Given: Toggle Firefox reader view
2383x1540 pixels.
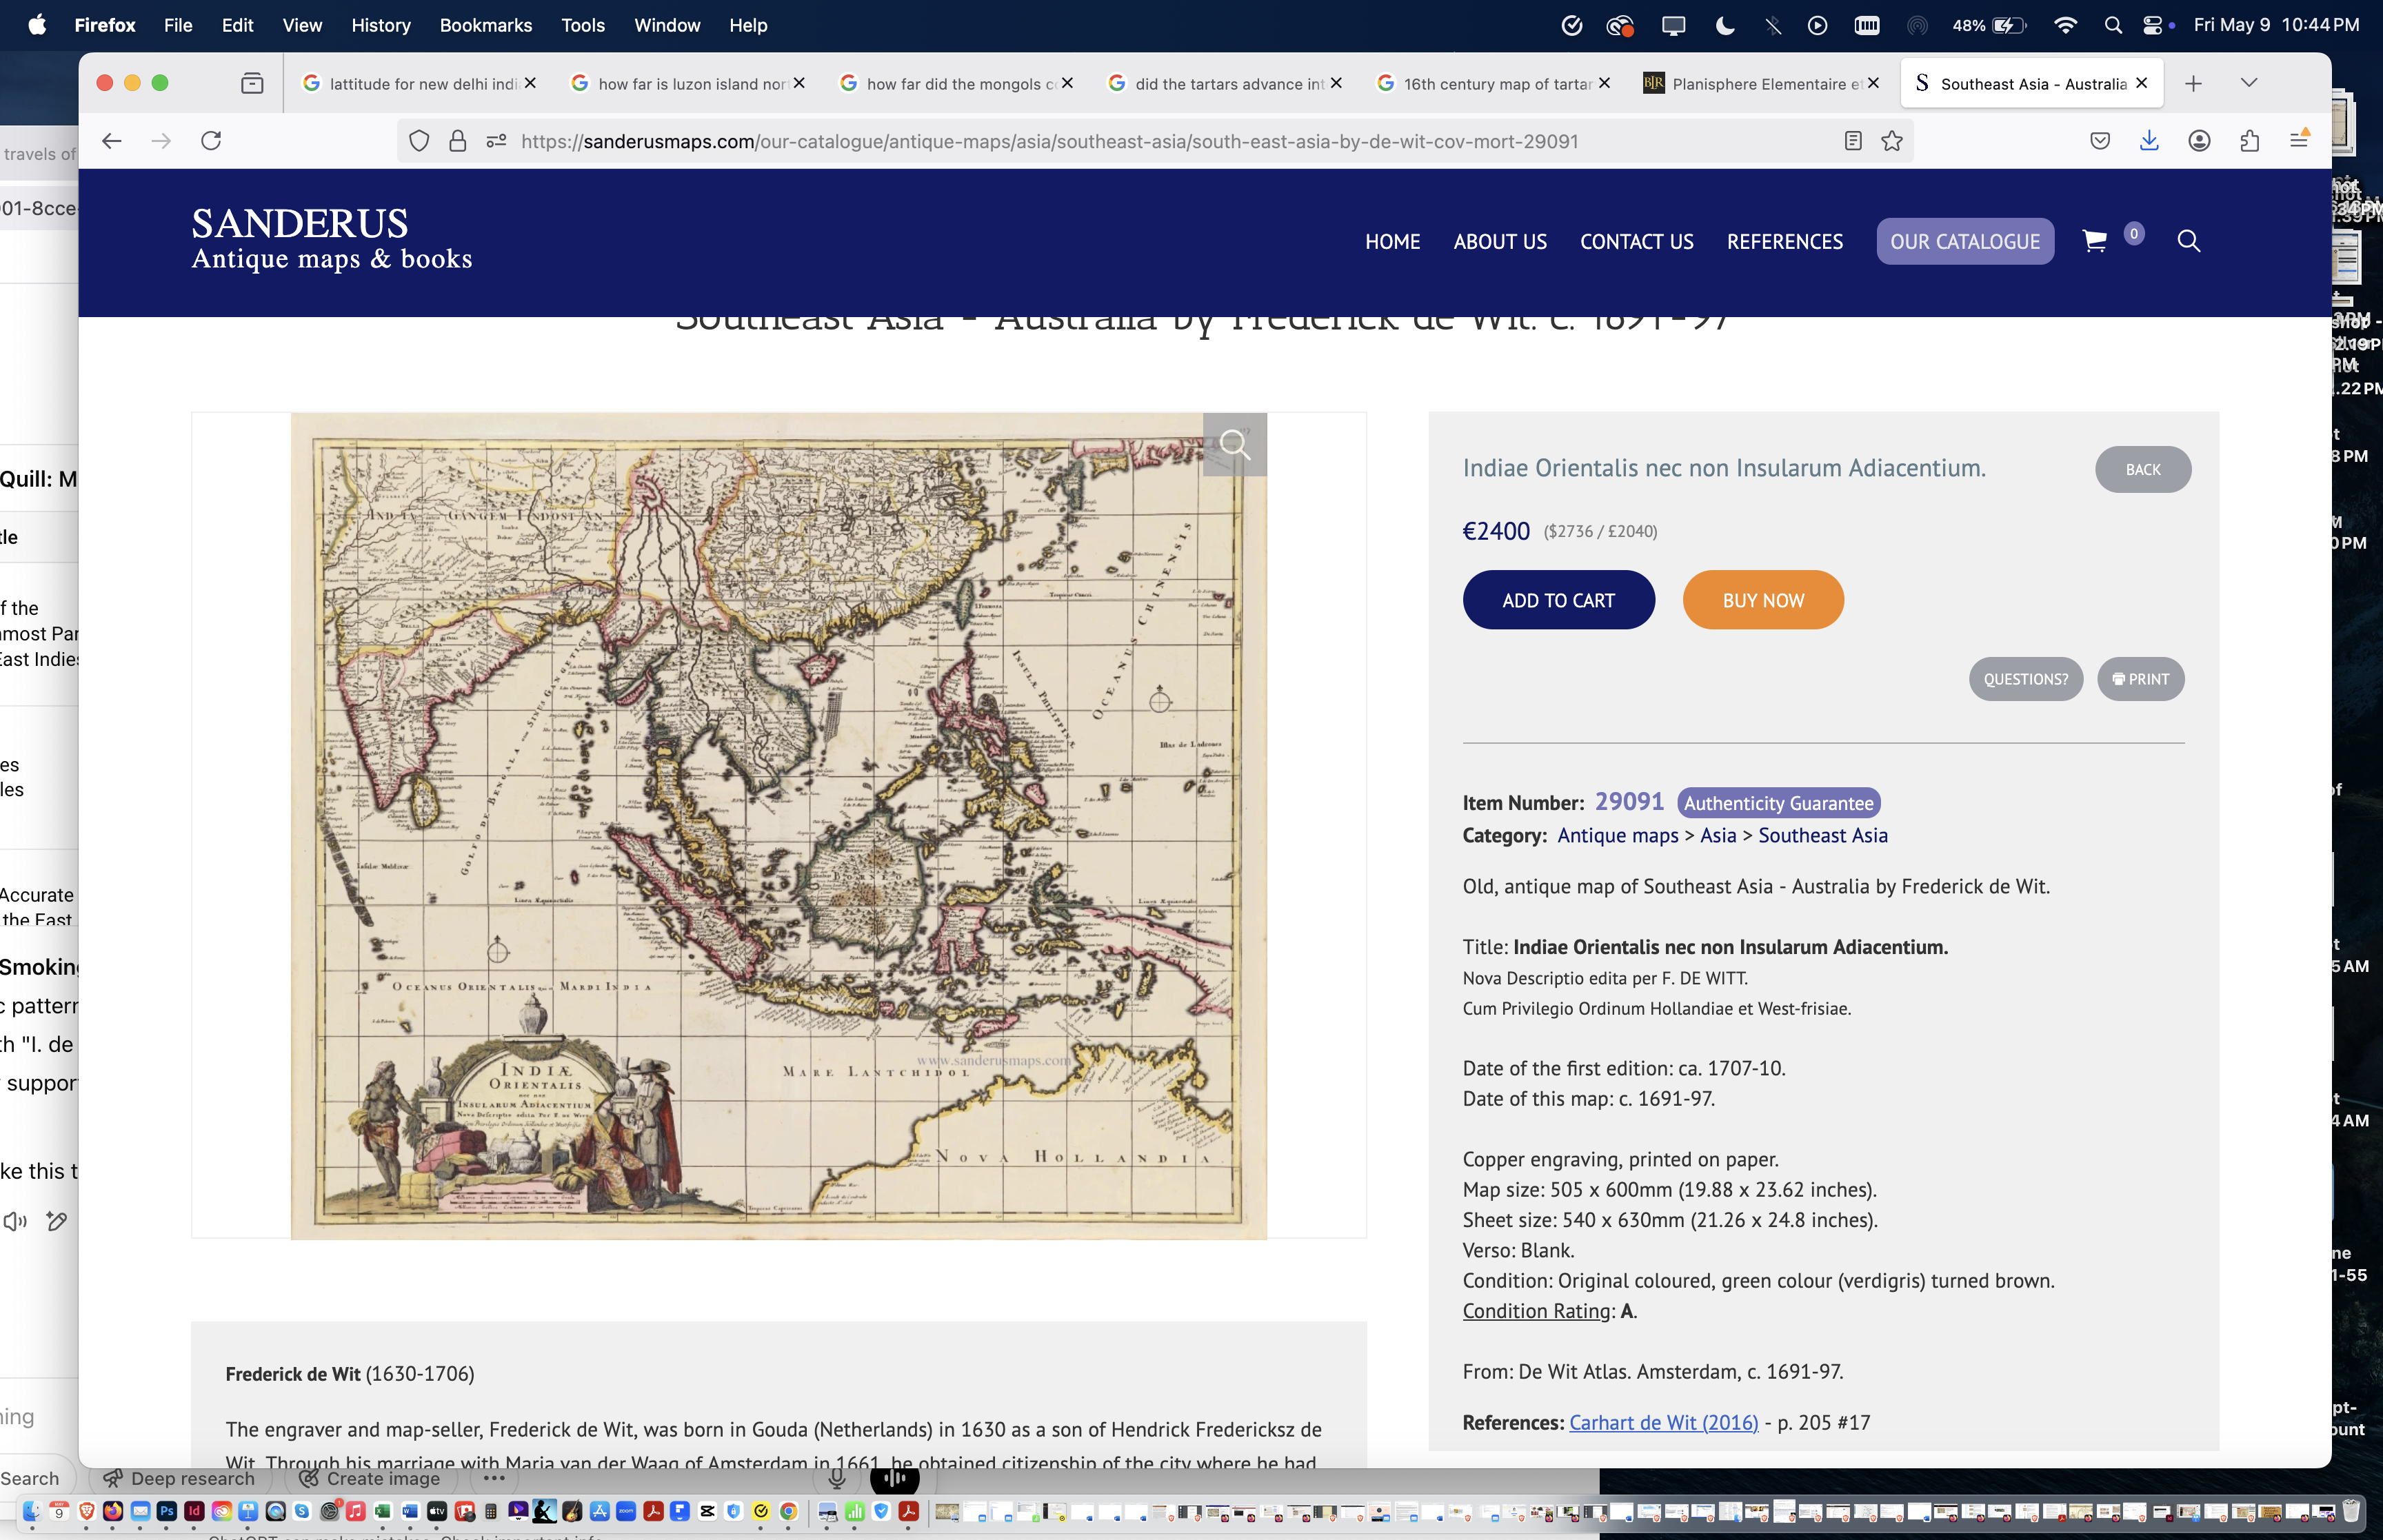Looking at the screenshot, I should pyautogui.click(x=1852, y=141).
